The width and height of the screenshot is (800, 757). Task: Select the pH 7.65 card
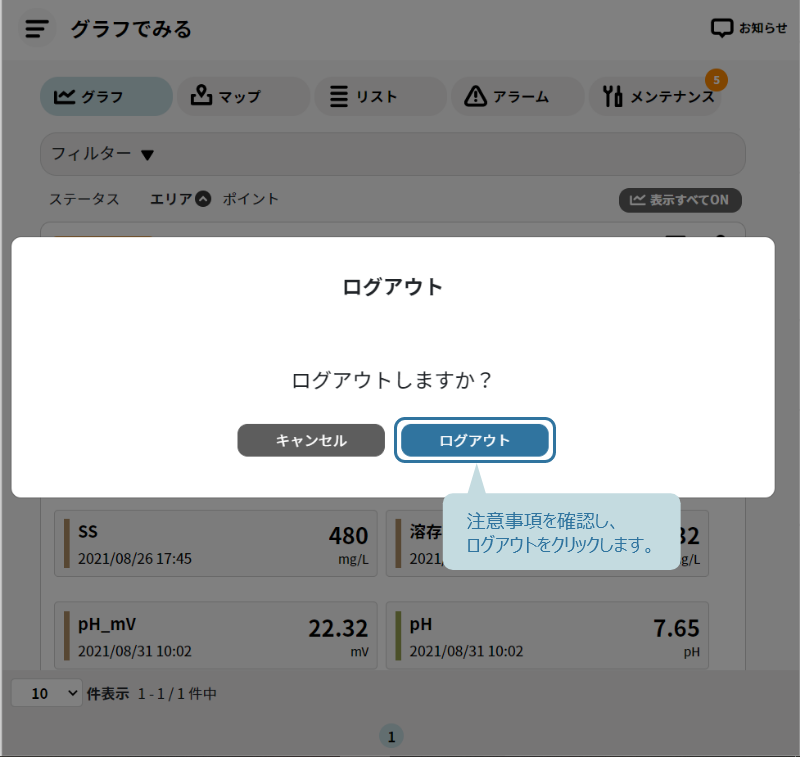547,636
